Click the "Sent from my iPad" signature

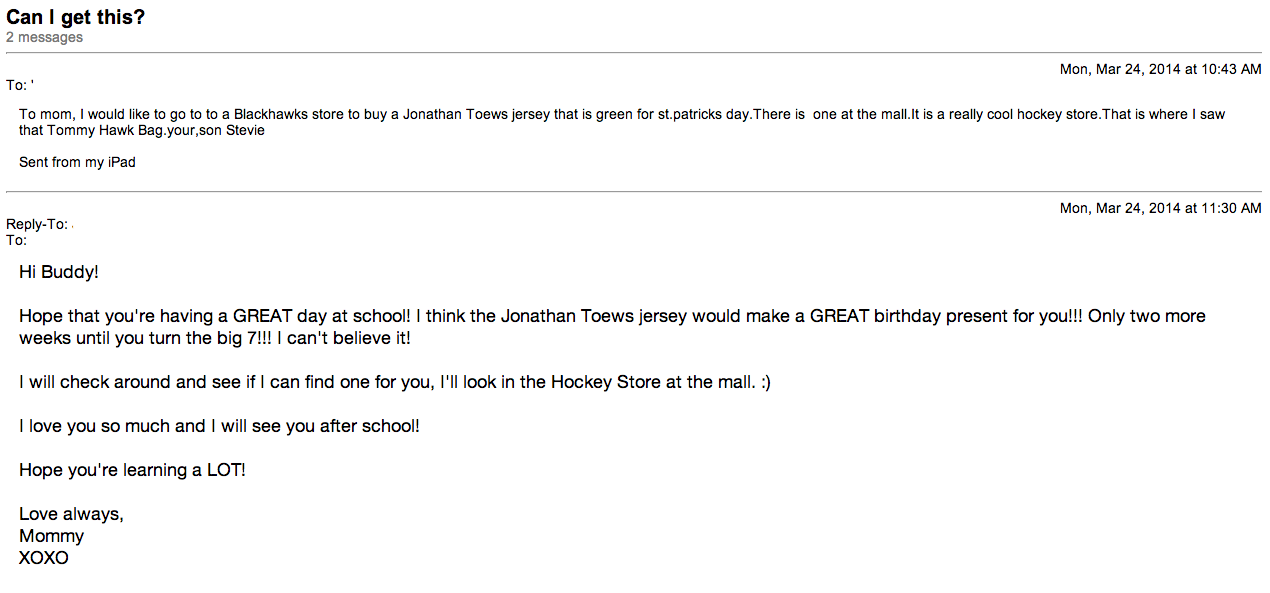pos(77,162)
